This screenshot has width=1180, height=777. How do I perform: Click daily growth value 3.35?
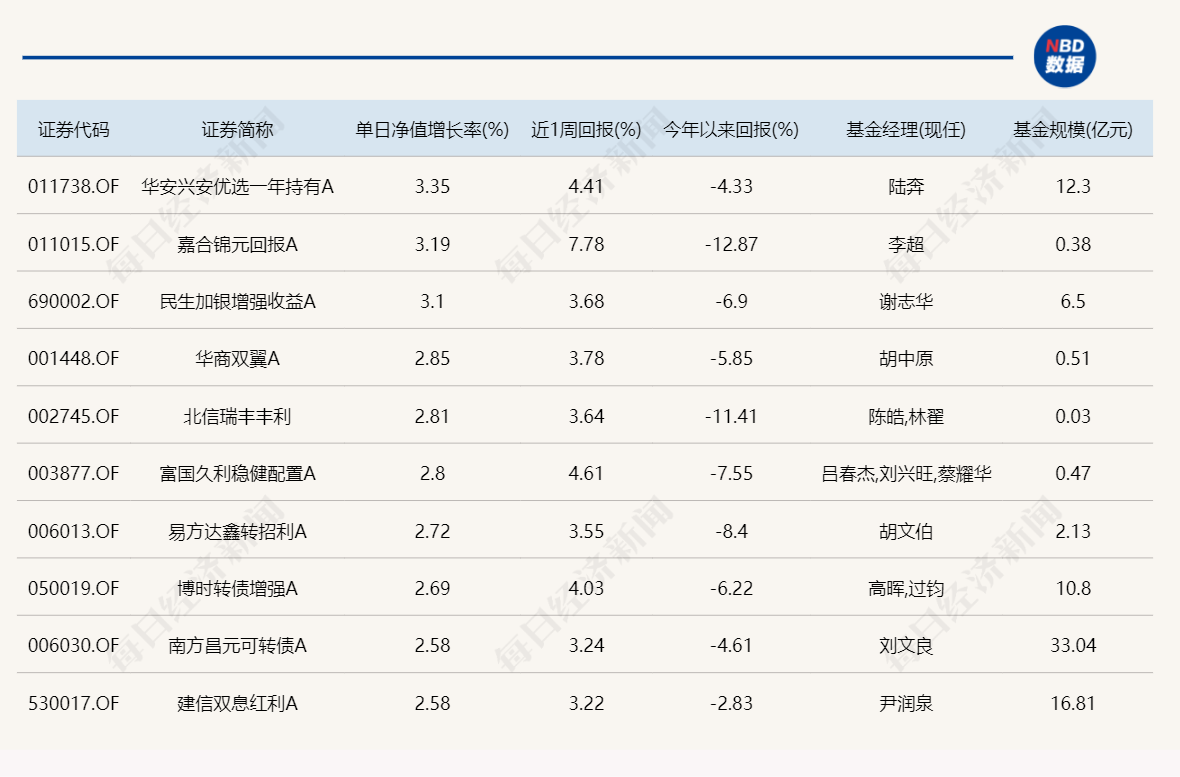[x=432, y=186]
